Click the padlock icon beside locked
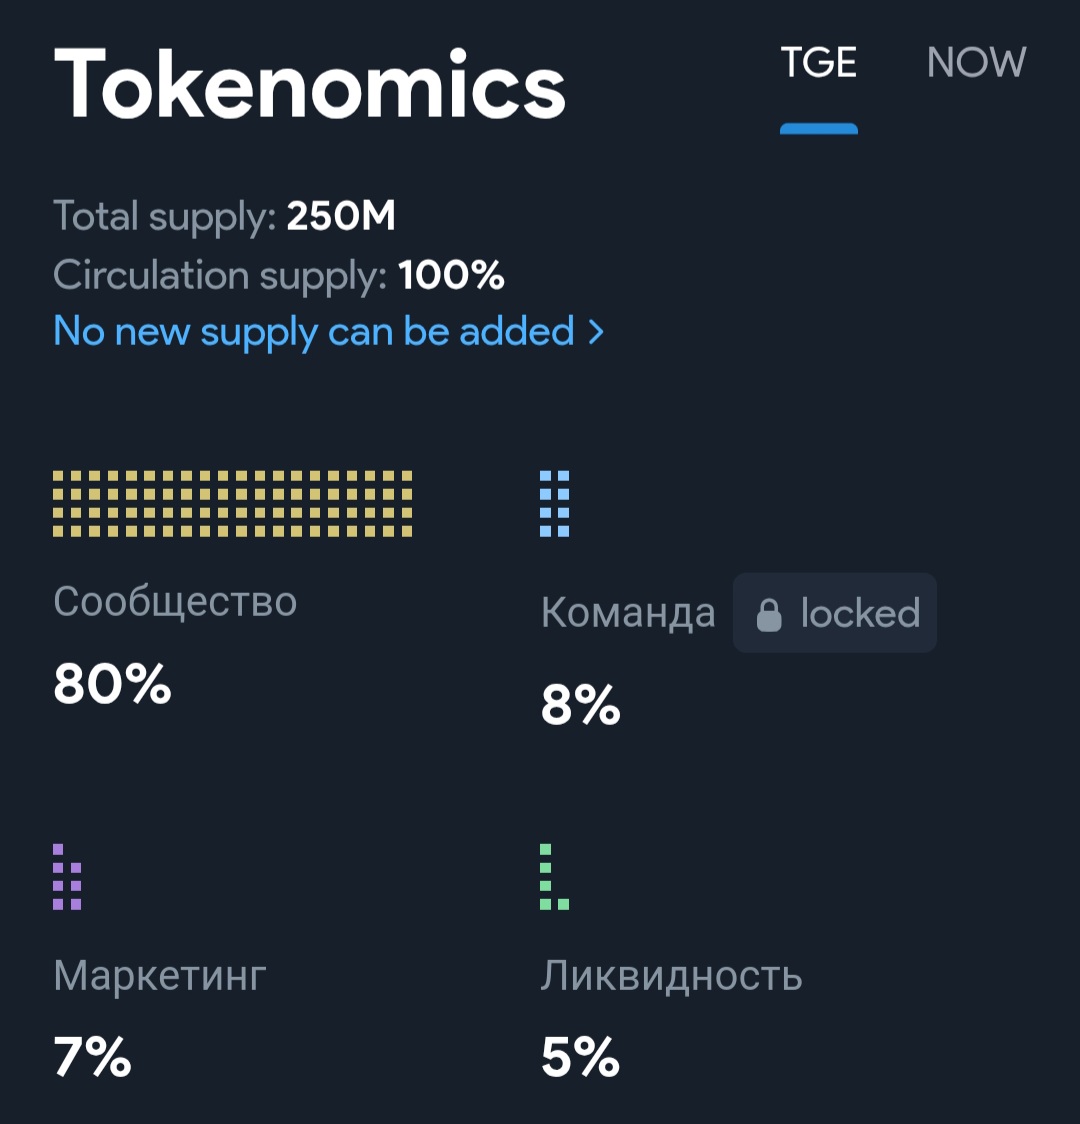This screenshot has width=1080, height=1124. pyautogui.click(x=768, y=614)
